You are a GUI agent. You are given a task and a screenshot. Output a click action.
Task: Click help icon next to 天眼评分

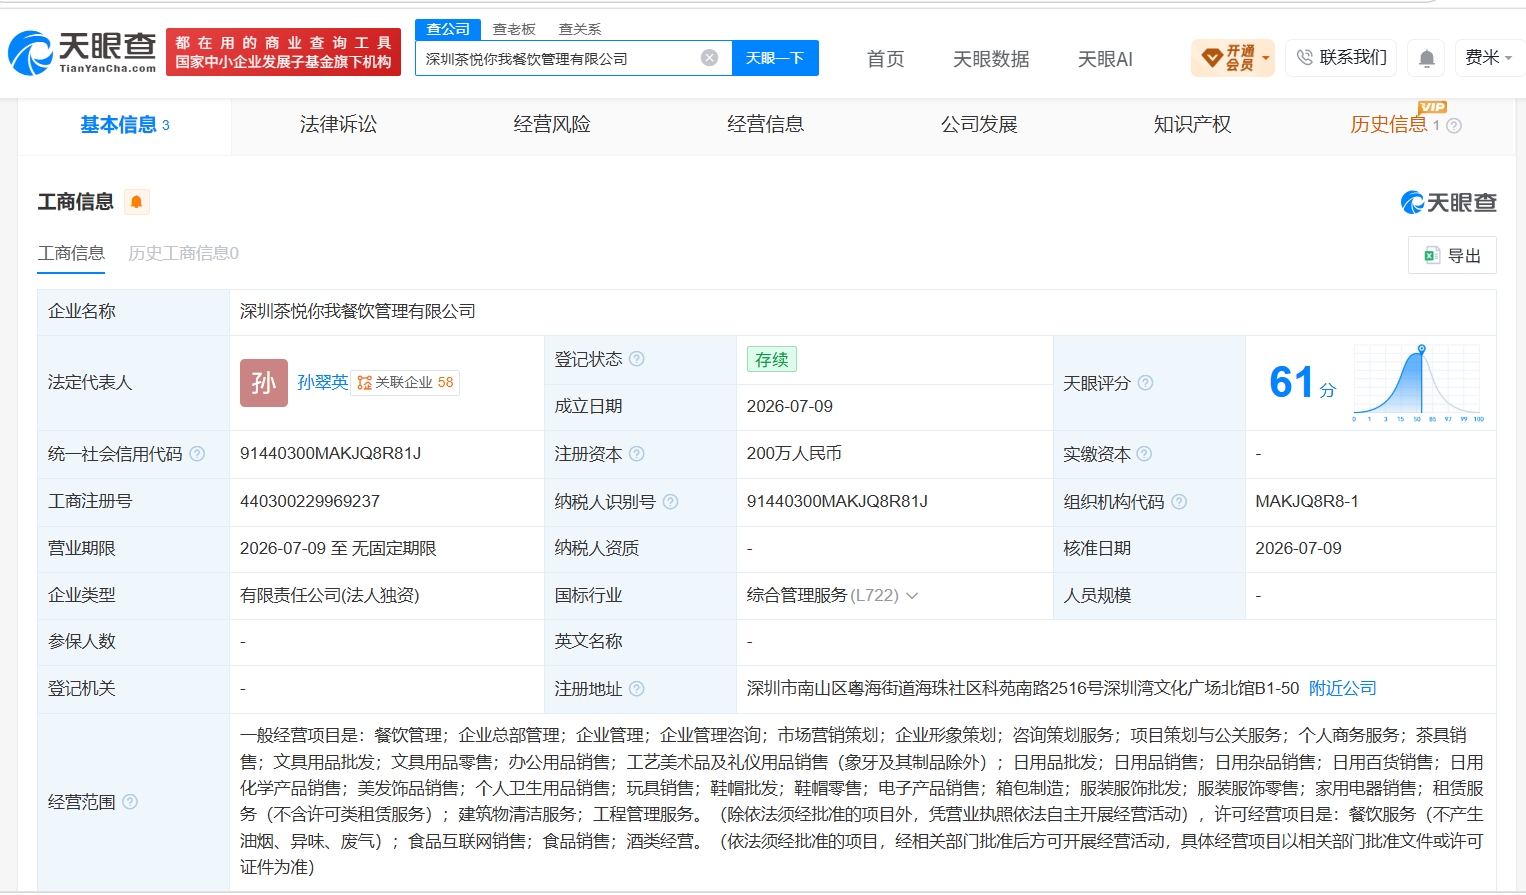click(1146, 383)
